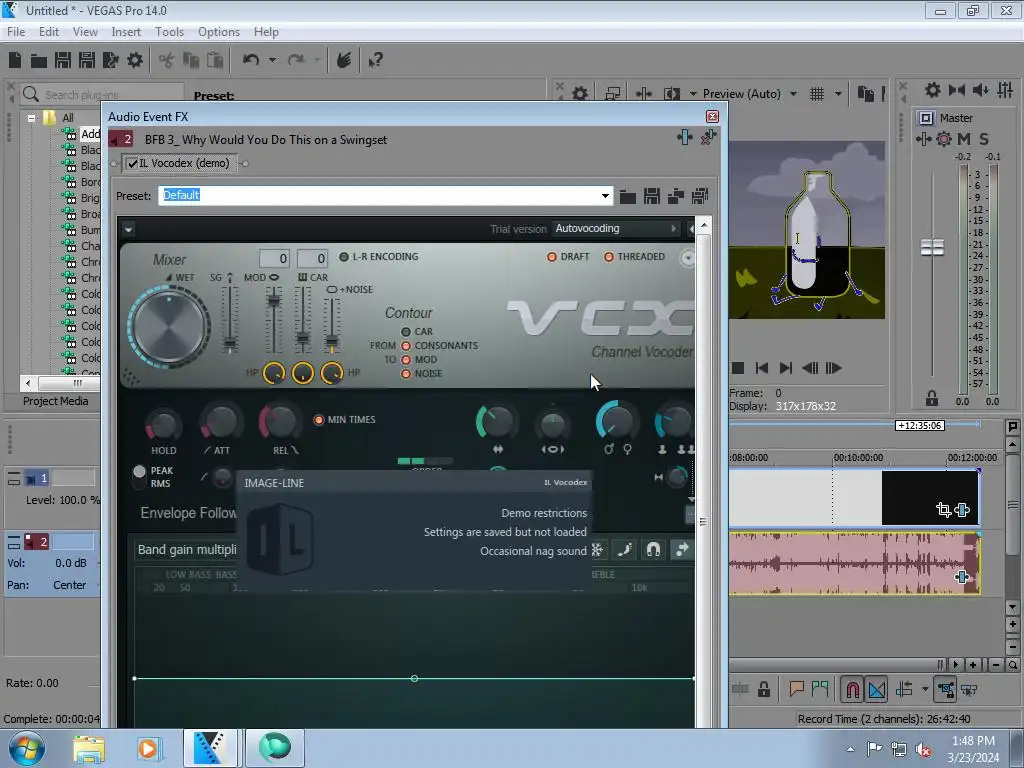Open the Vocodex options menu arrow

[x=128, y=229]
